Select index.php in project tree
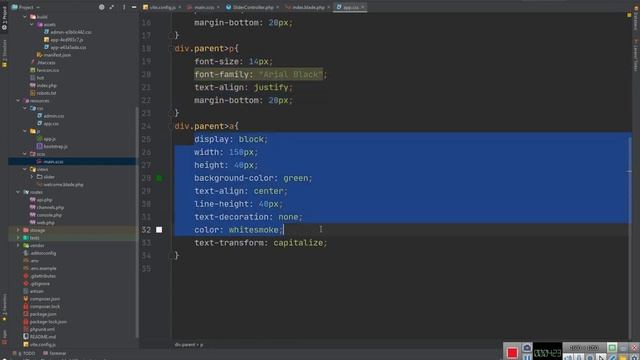Image resolution: width=640 pixels, height=360 pixels. click(43, 86)
